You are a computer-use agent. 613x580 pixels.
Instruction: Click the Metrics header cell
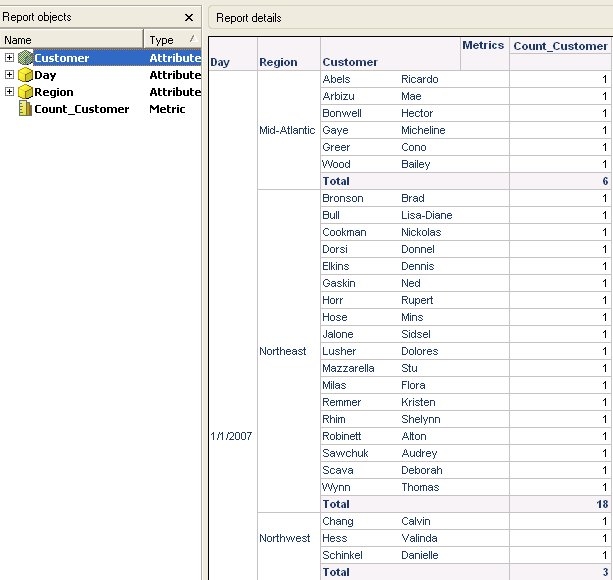click(483, 45)
